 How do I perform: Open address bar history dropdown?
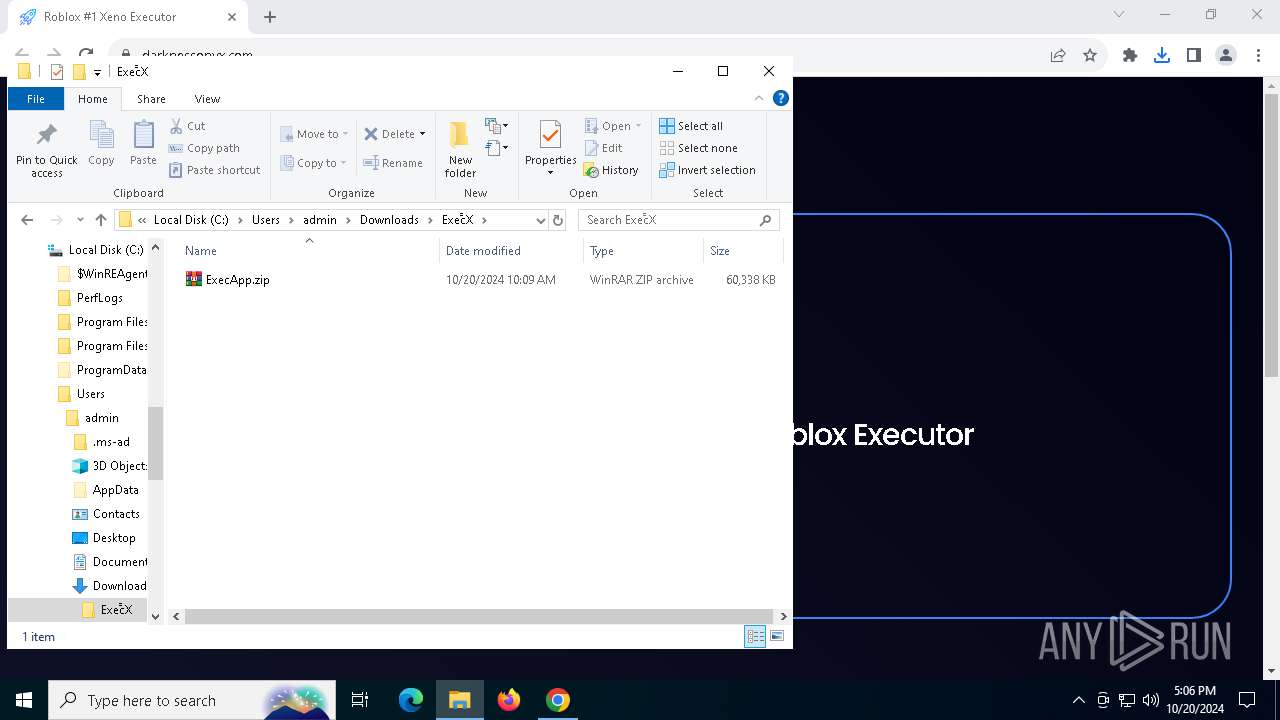(540, 220)
